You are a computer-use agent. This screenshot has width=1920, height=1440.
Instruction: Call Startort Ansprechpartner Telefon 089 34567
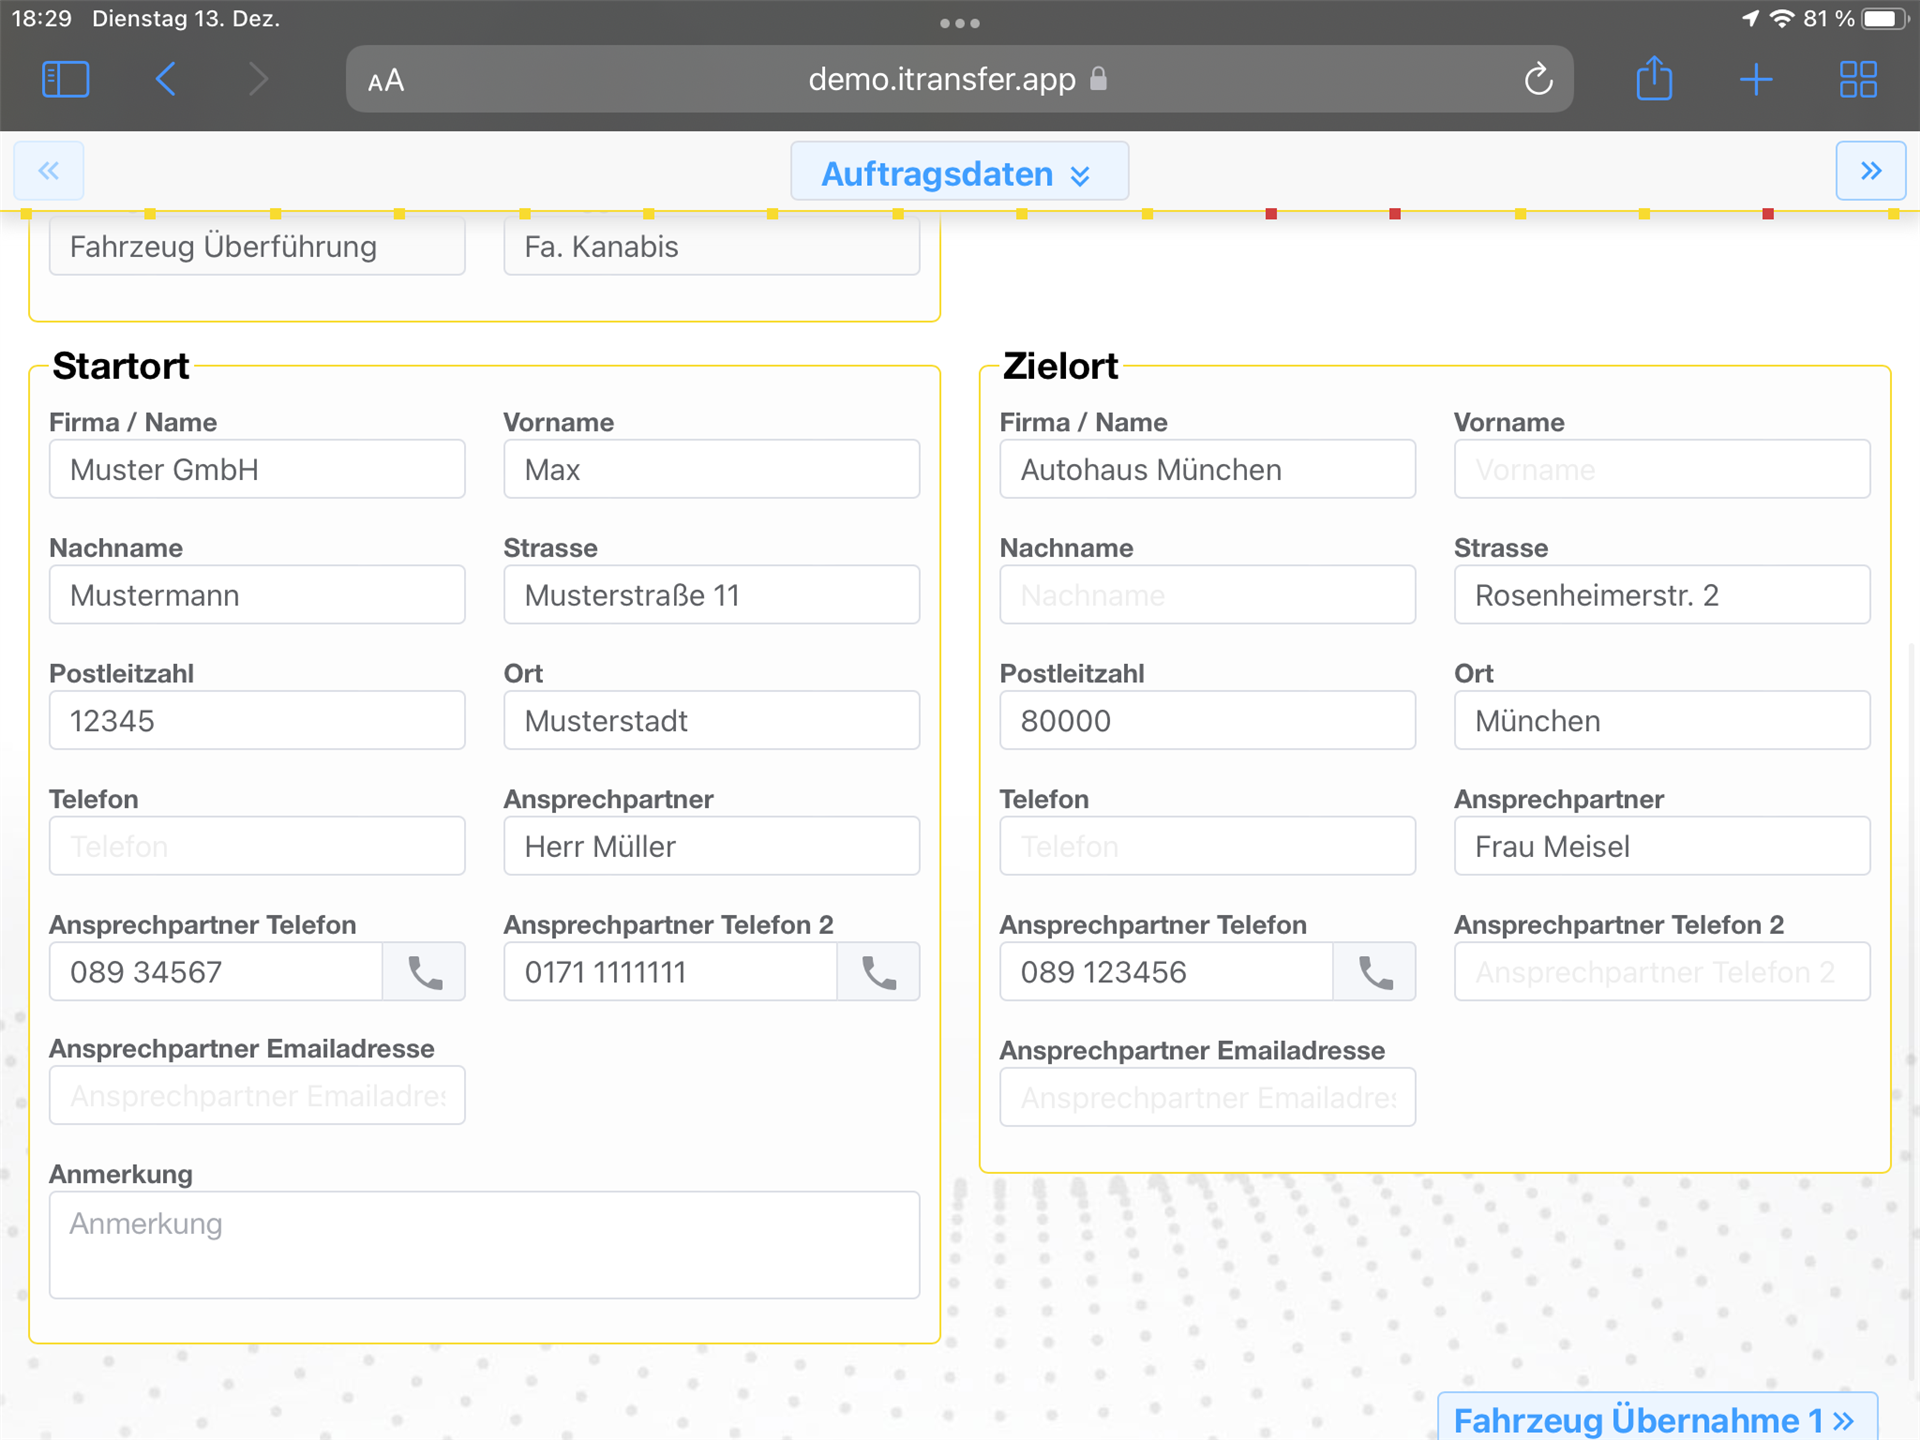click(425, 972)
